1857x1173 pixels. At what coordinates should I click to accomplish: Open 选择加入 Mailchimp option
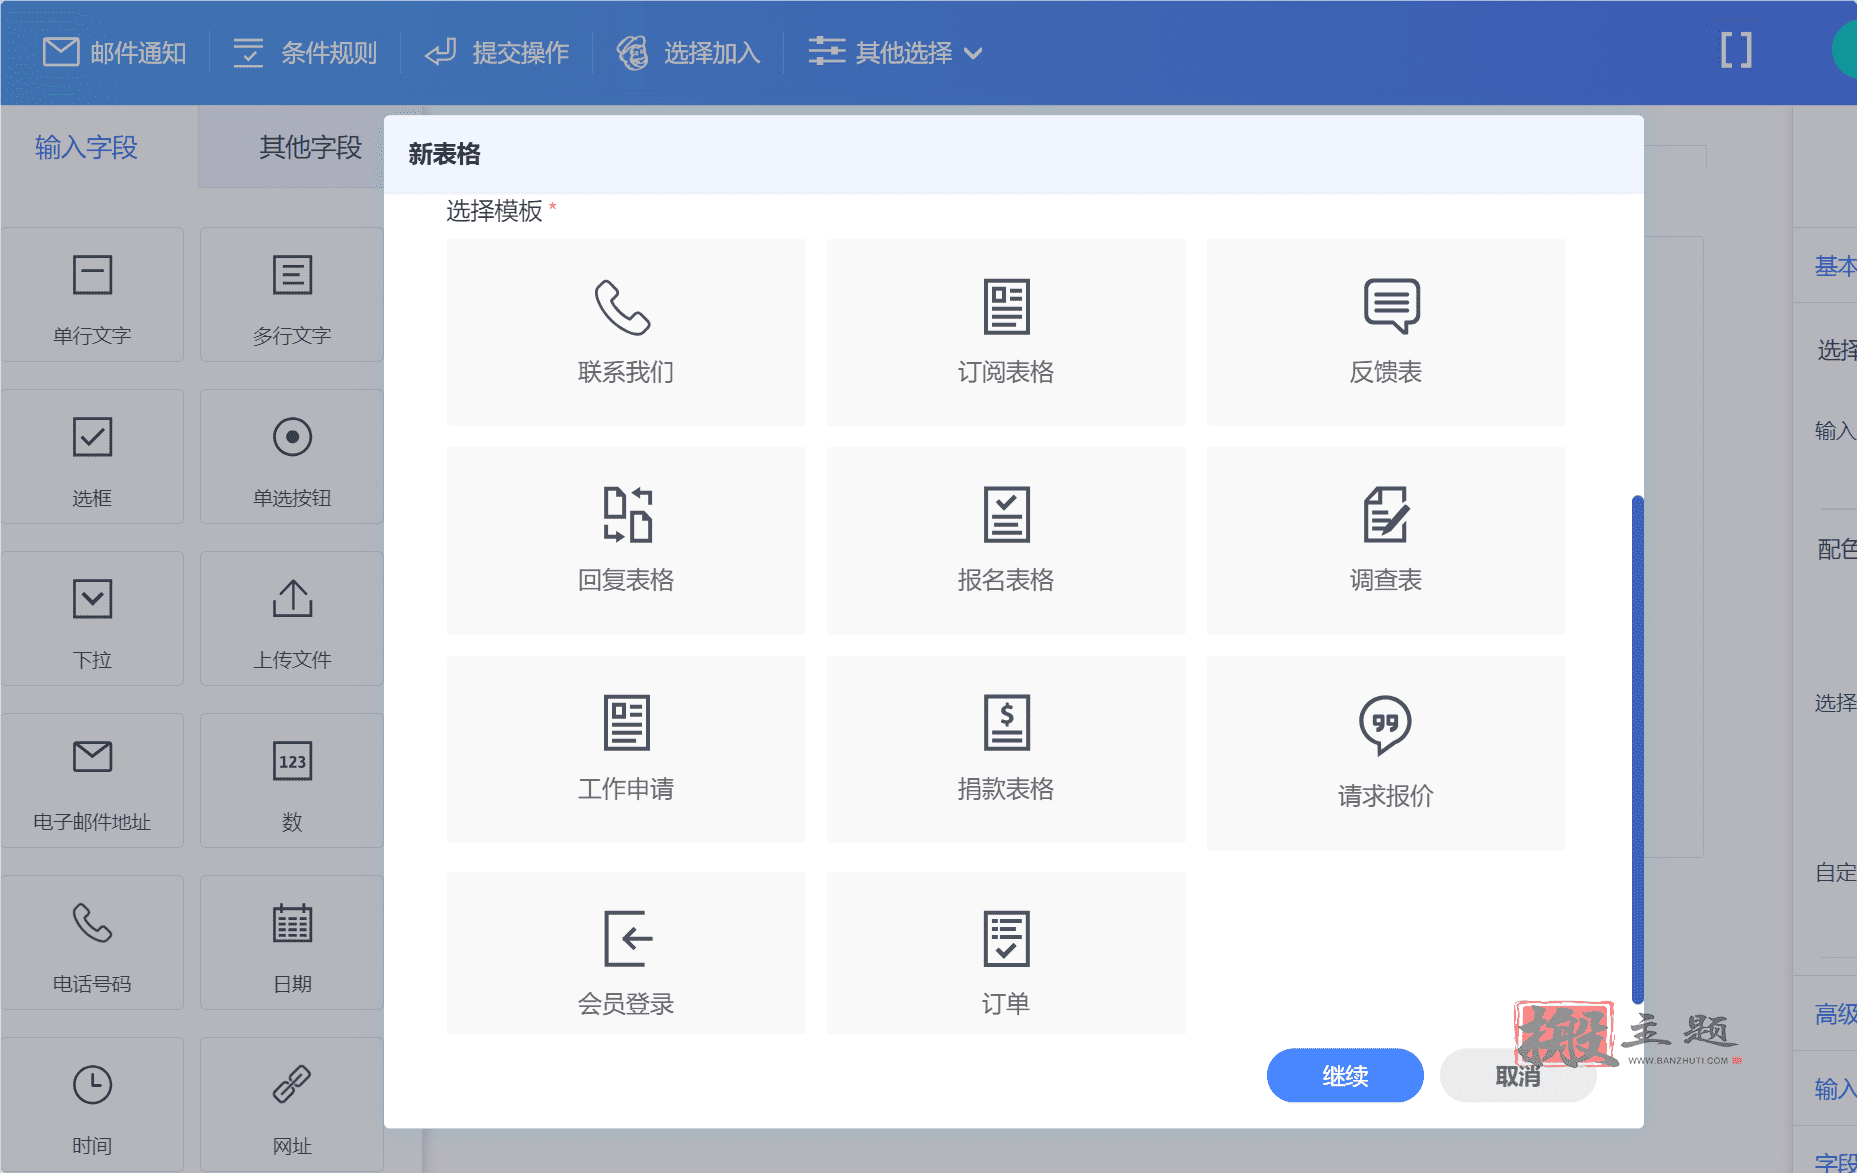click(x=688, y=52)
